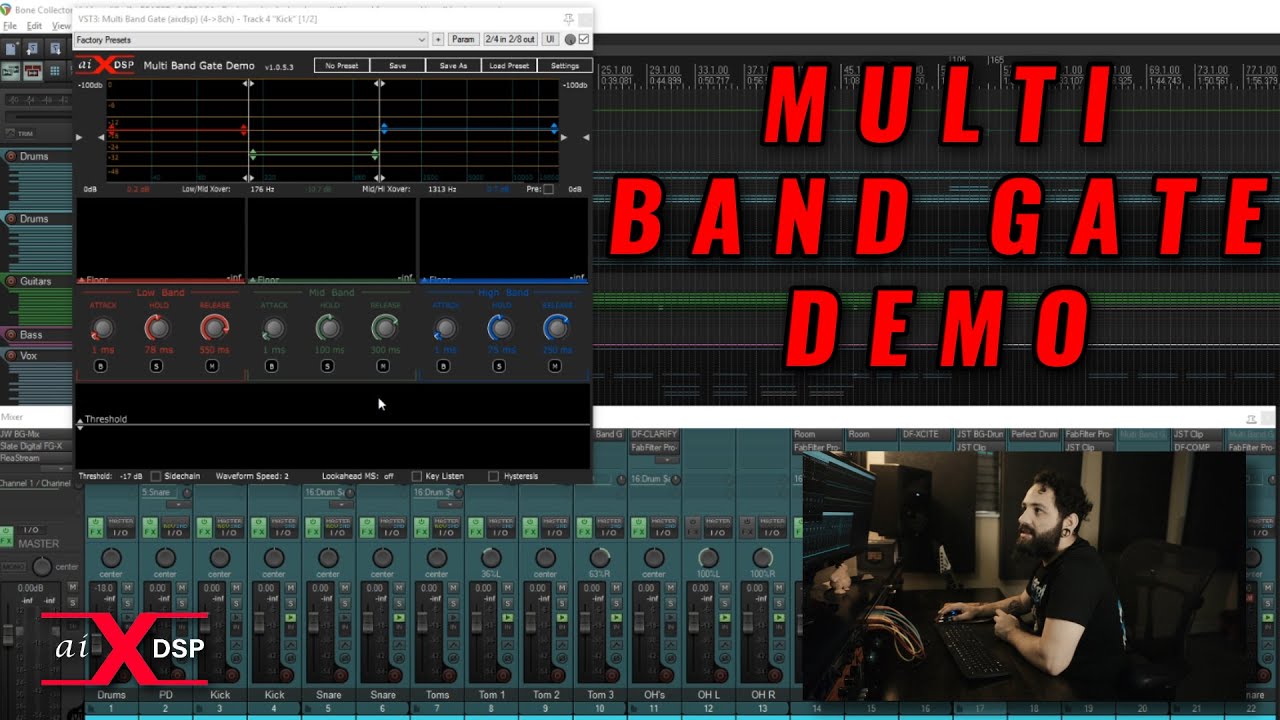Click the Threshold line handle
The image size is (1280, 720).
[x=80, y=424]
